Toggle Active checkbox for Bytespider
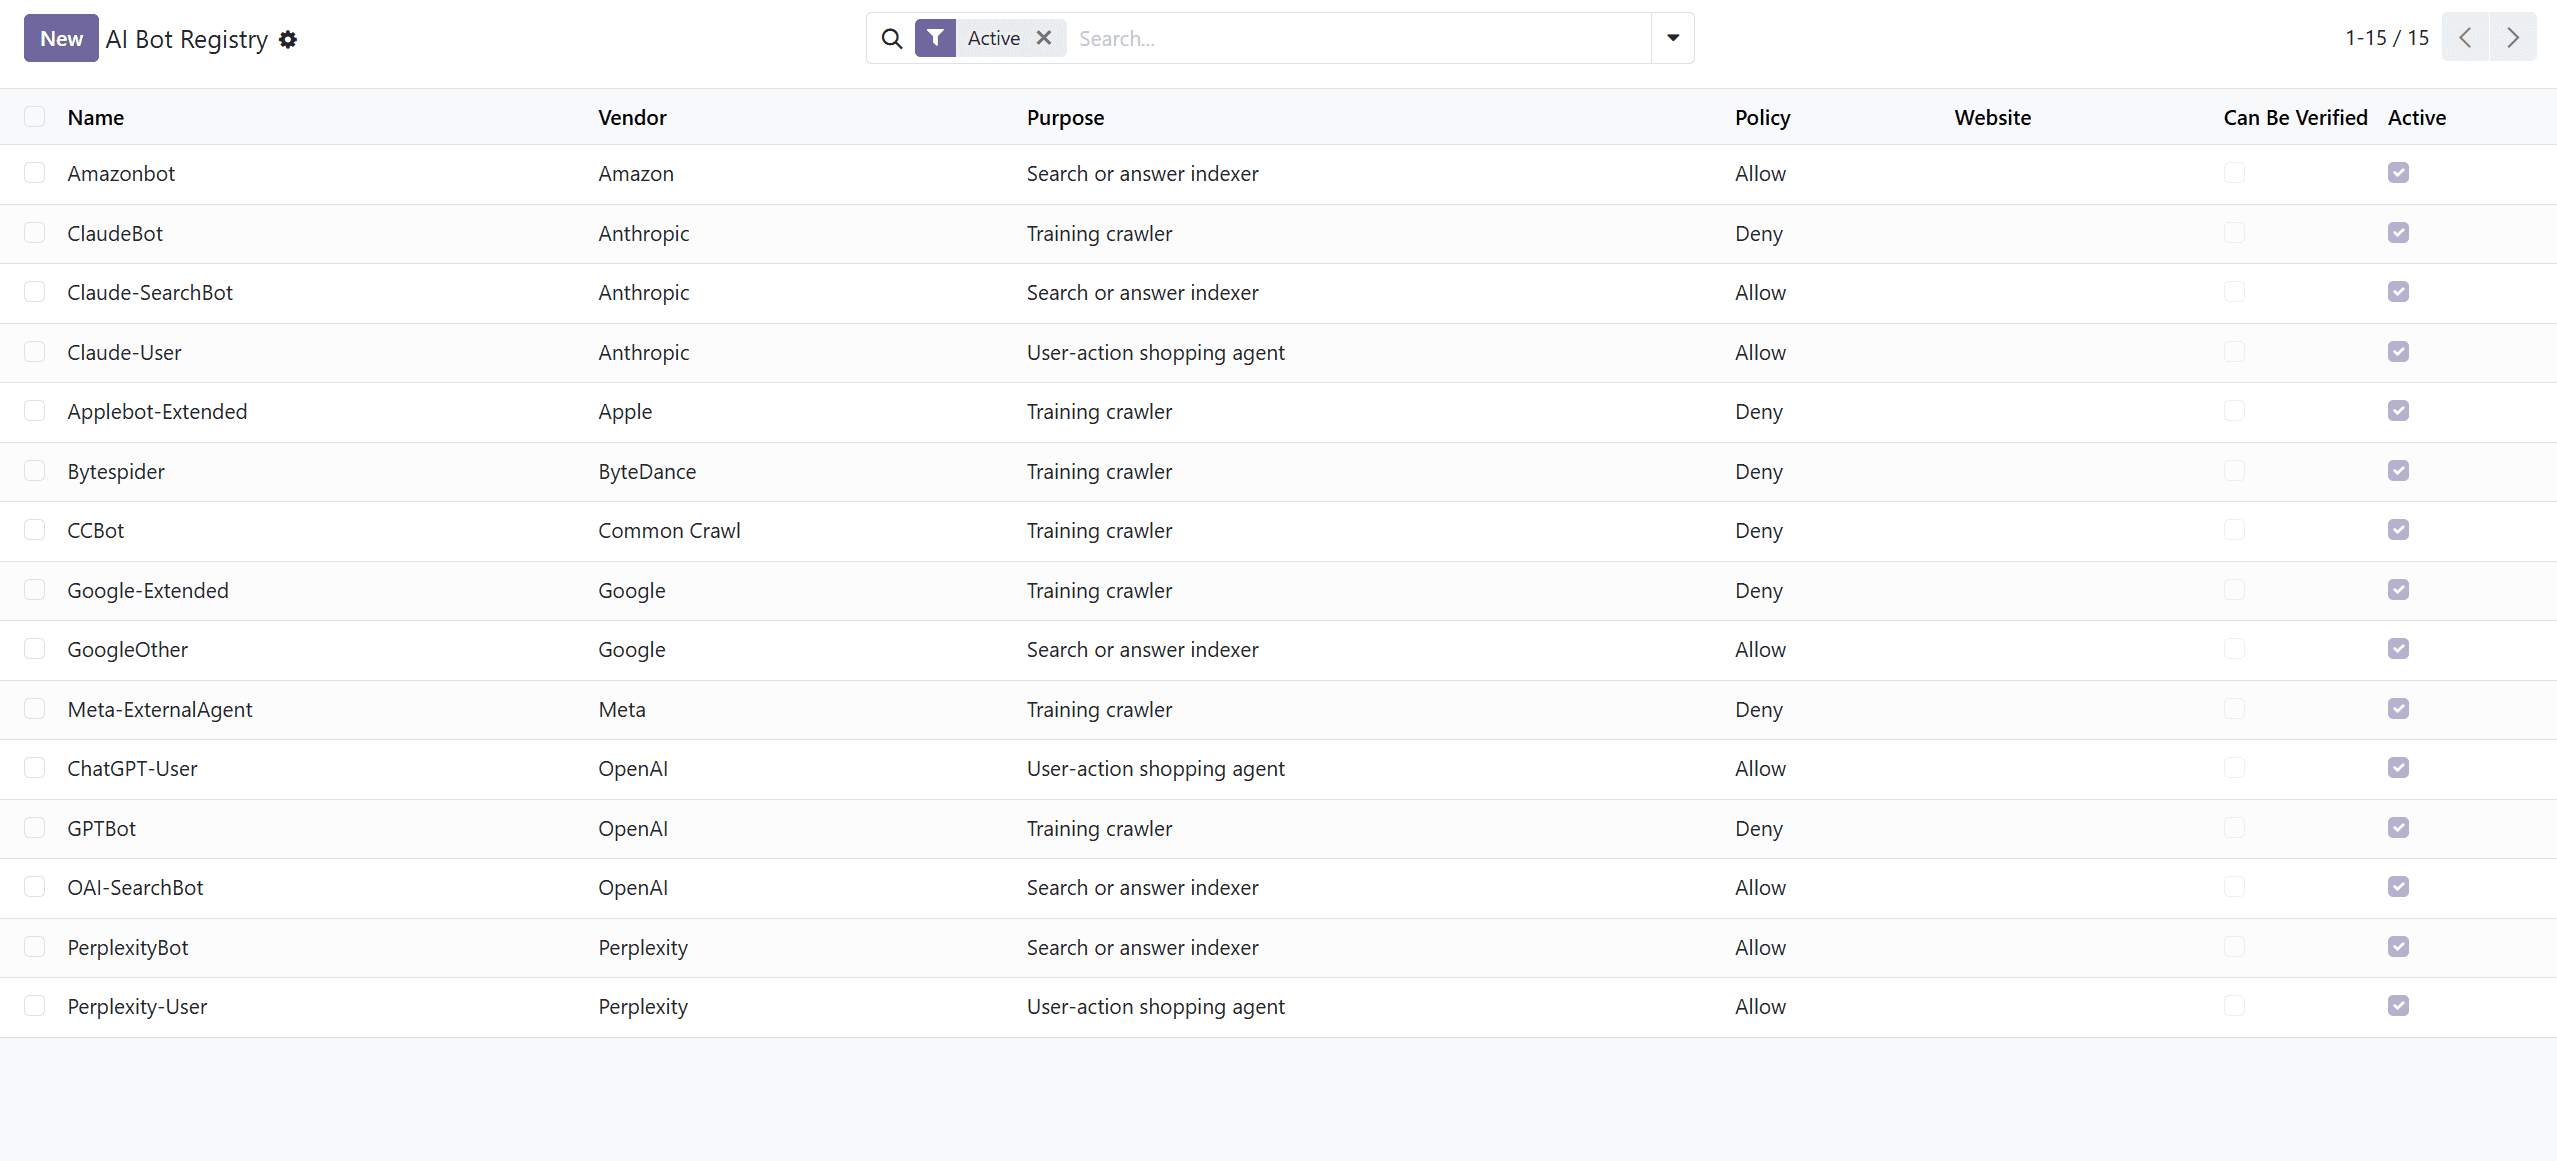2557x1161 pixels. (2398, 471)
